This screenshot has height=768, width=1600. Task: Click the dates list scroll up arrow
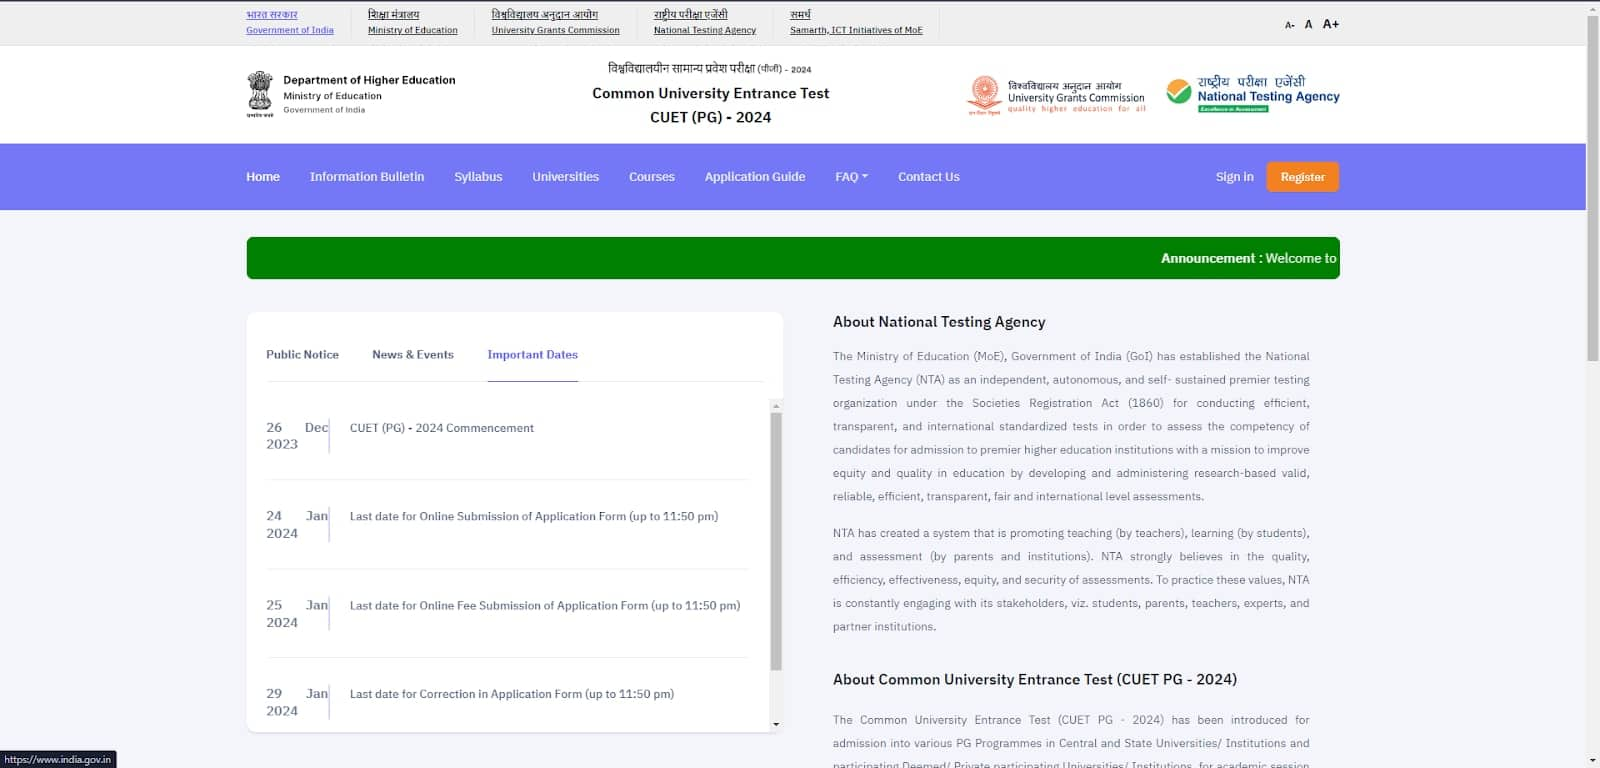click(x=776, y=406)
